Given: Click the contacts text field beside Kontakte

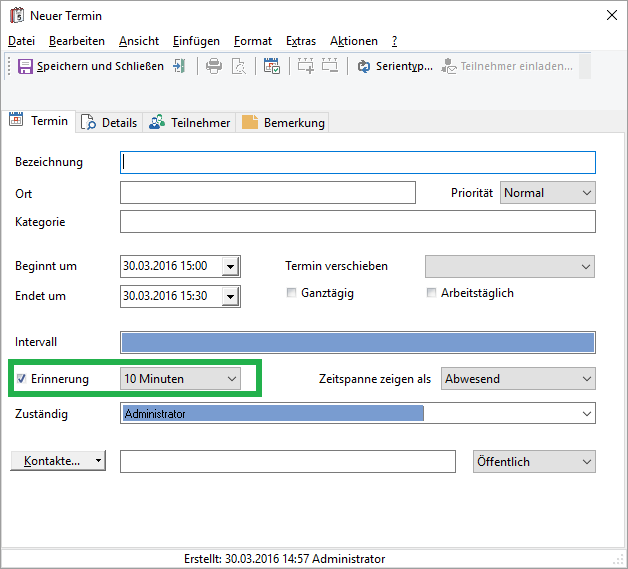Looking at the screenshot, I should pos(288,461).
